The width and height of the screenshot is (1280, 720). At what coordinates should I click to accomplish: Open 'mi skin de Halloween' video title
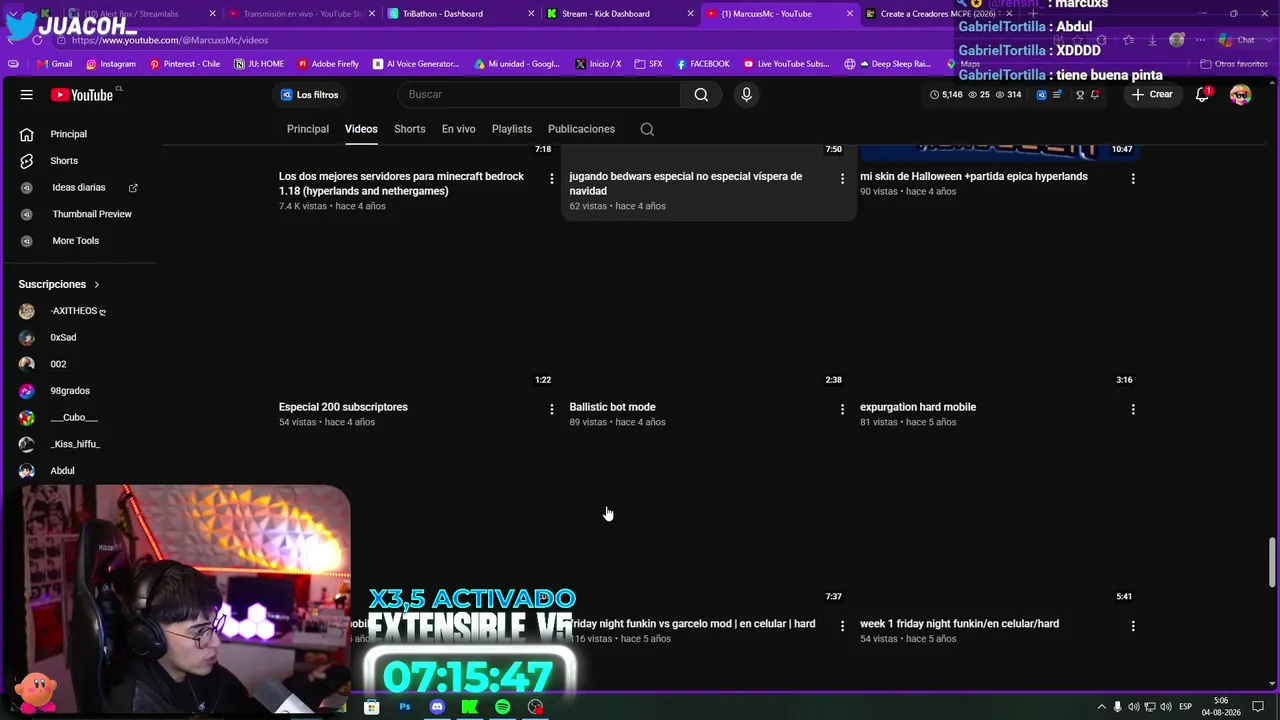(974, 176)
